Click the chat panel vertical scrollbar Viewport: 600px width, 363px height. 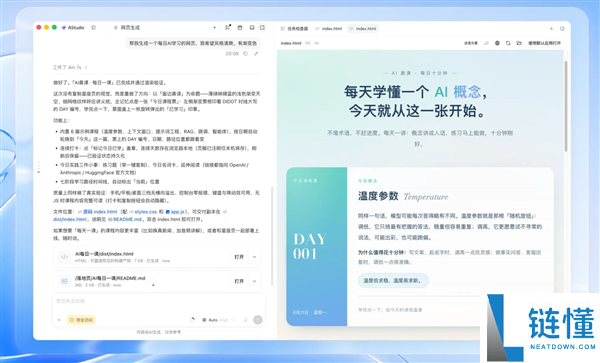272,236
